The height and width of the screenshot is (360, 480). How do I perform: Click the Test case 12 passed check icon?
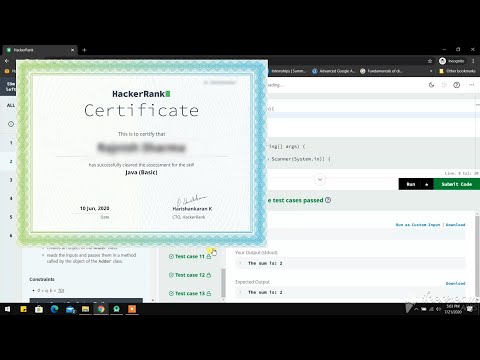[171, 275]
